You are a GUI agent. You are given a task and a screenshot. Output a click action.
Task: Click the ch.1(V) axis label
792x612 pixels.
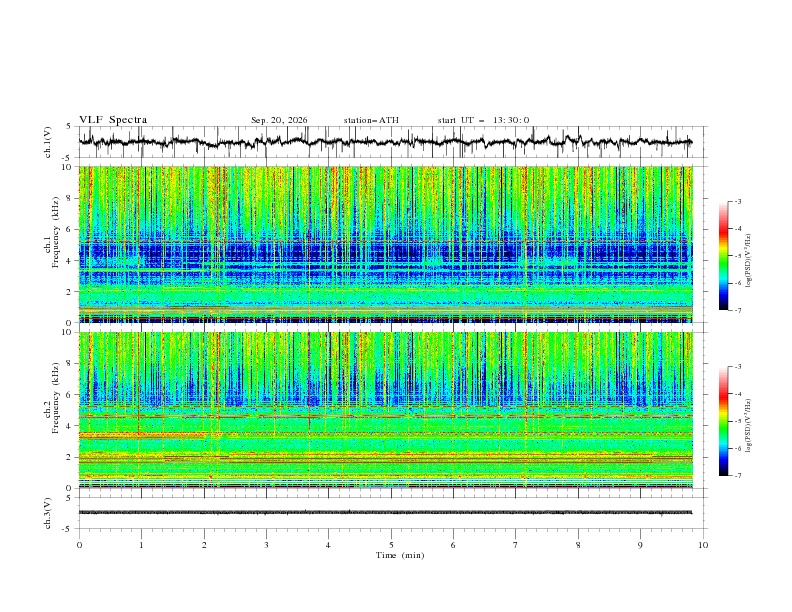click(x=48, y=142)
